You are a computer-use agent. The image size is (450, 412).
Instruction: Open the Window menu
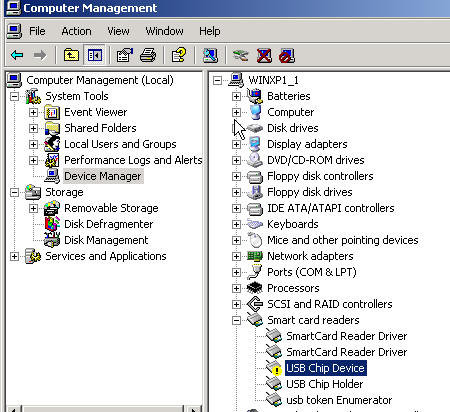(x=164, y=31)
